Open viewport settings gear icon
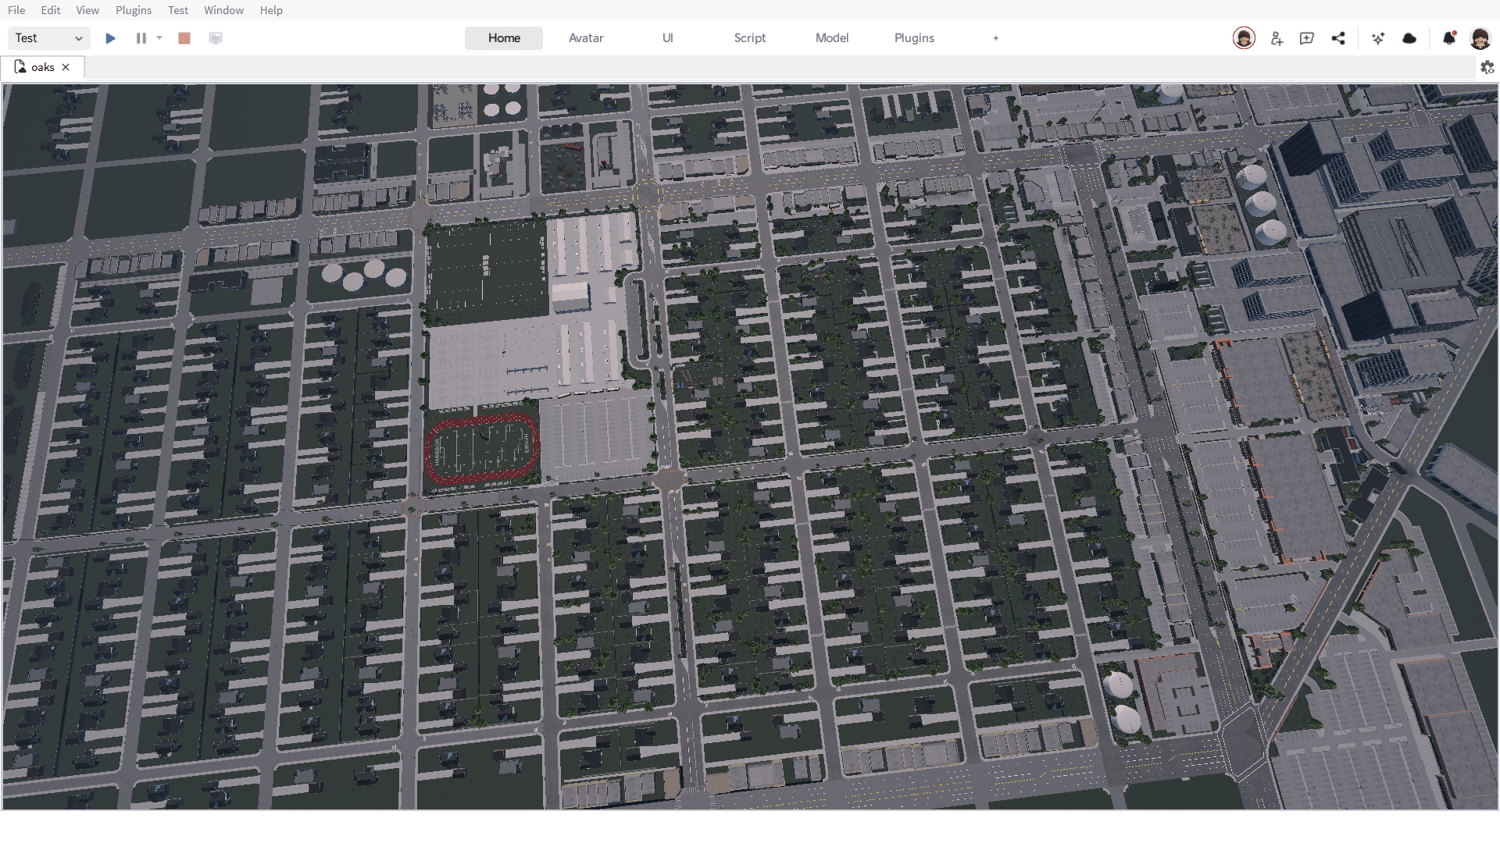This screenshot has height=843, width=1500. pyautogui.click(x=1487, y=67)
